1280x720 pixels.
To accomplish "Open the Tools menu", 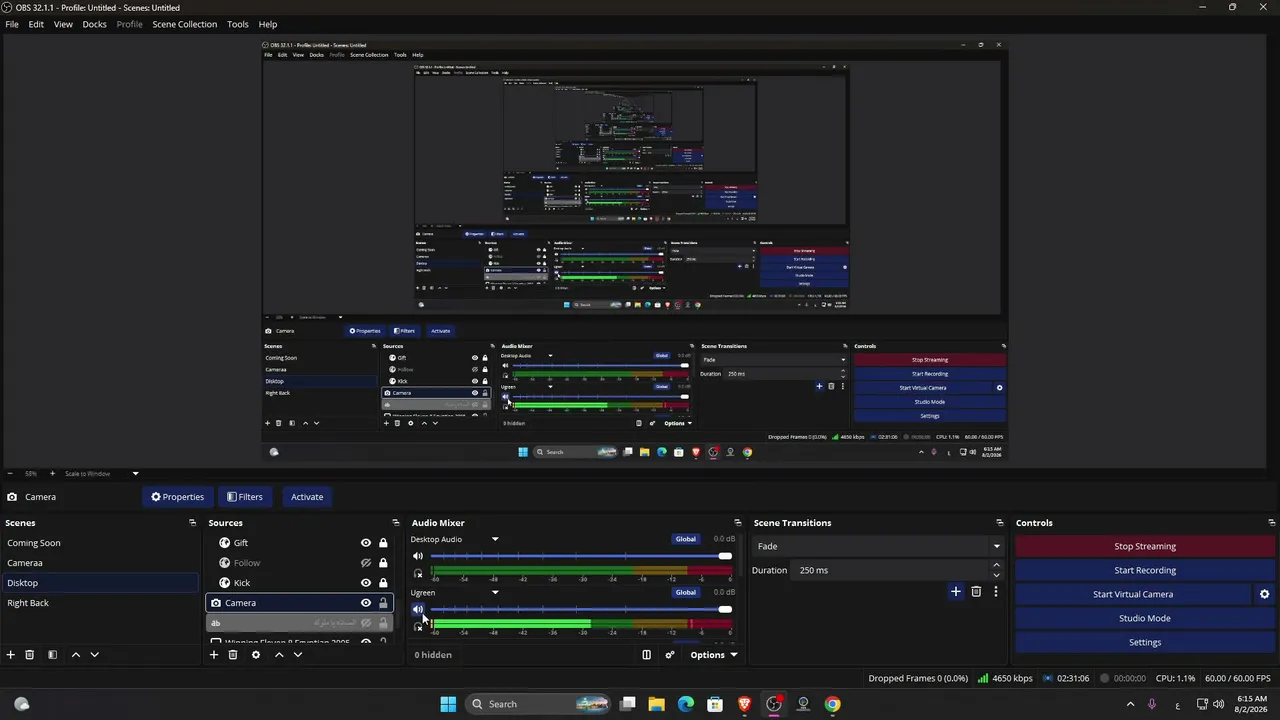I will [x=238, y=24].
